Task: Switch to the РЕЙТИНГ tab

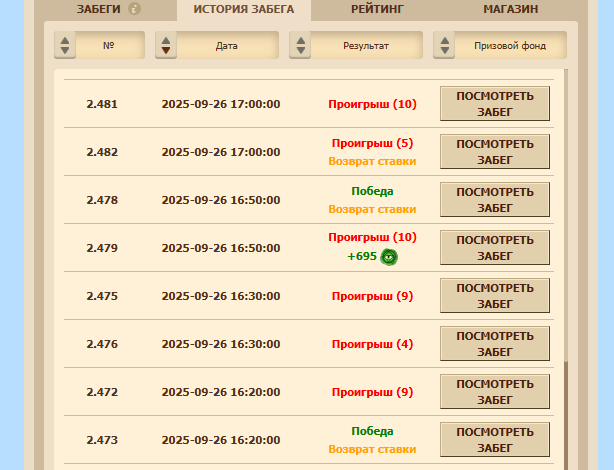Action: click(x=377, y=9)
